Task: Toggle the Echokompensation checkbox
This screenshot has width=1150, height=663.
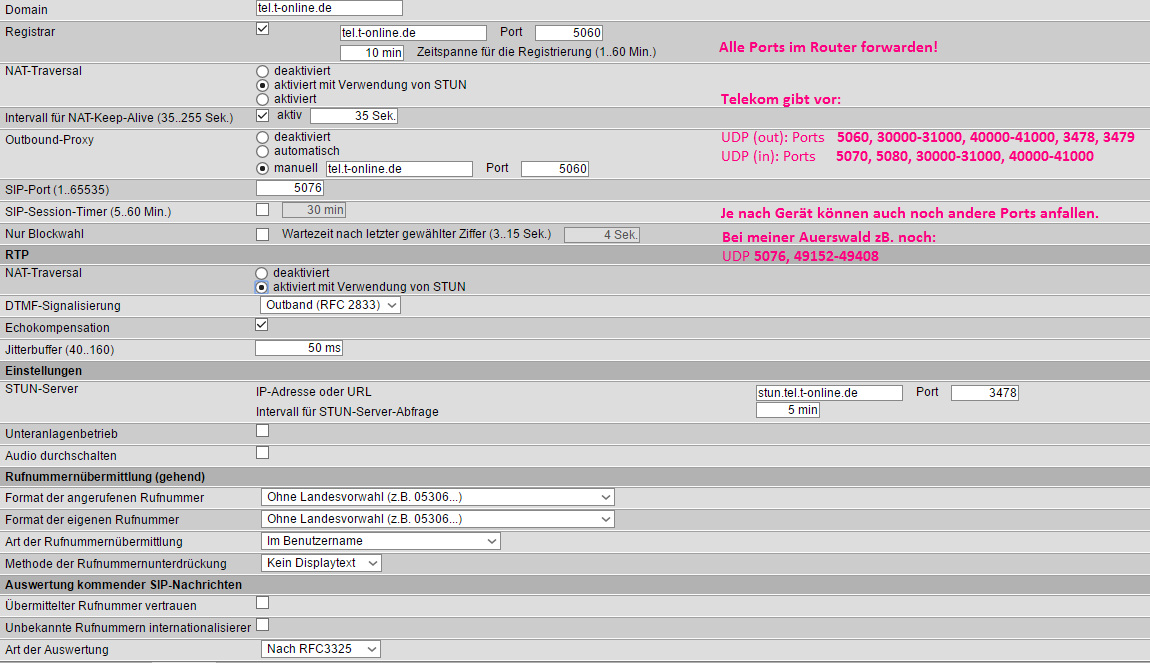Action: (x=262, y=324)
